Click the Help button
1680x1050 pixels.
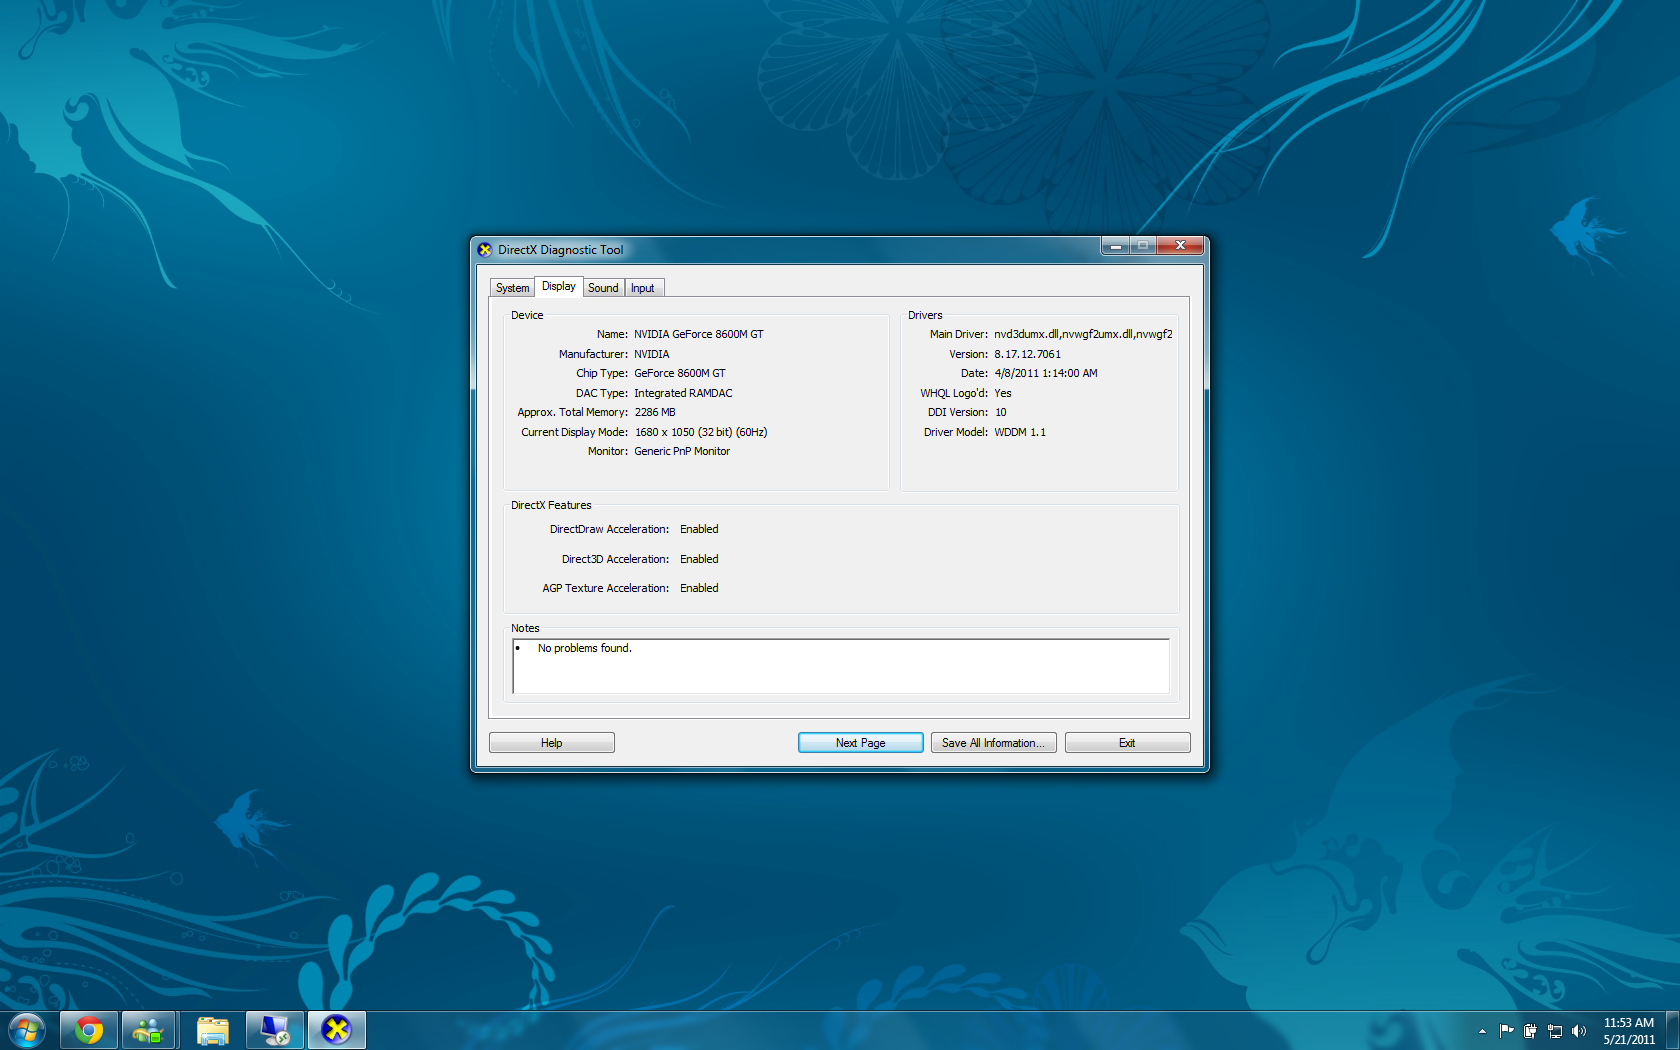pos(552,743)
